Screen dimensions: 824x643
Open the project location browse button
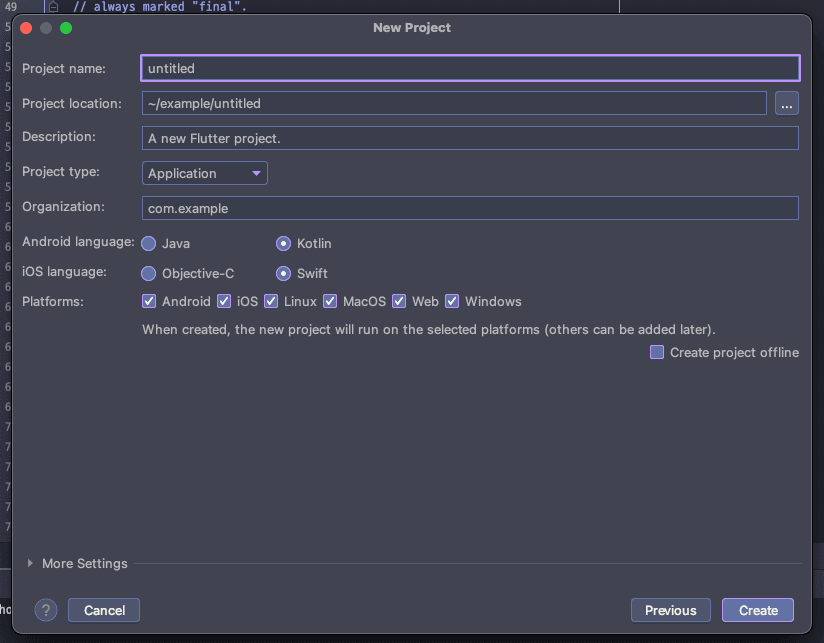click(787, 103)
